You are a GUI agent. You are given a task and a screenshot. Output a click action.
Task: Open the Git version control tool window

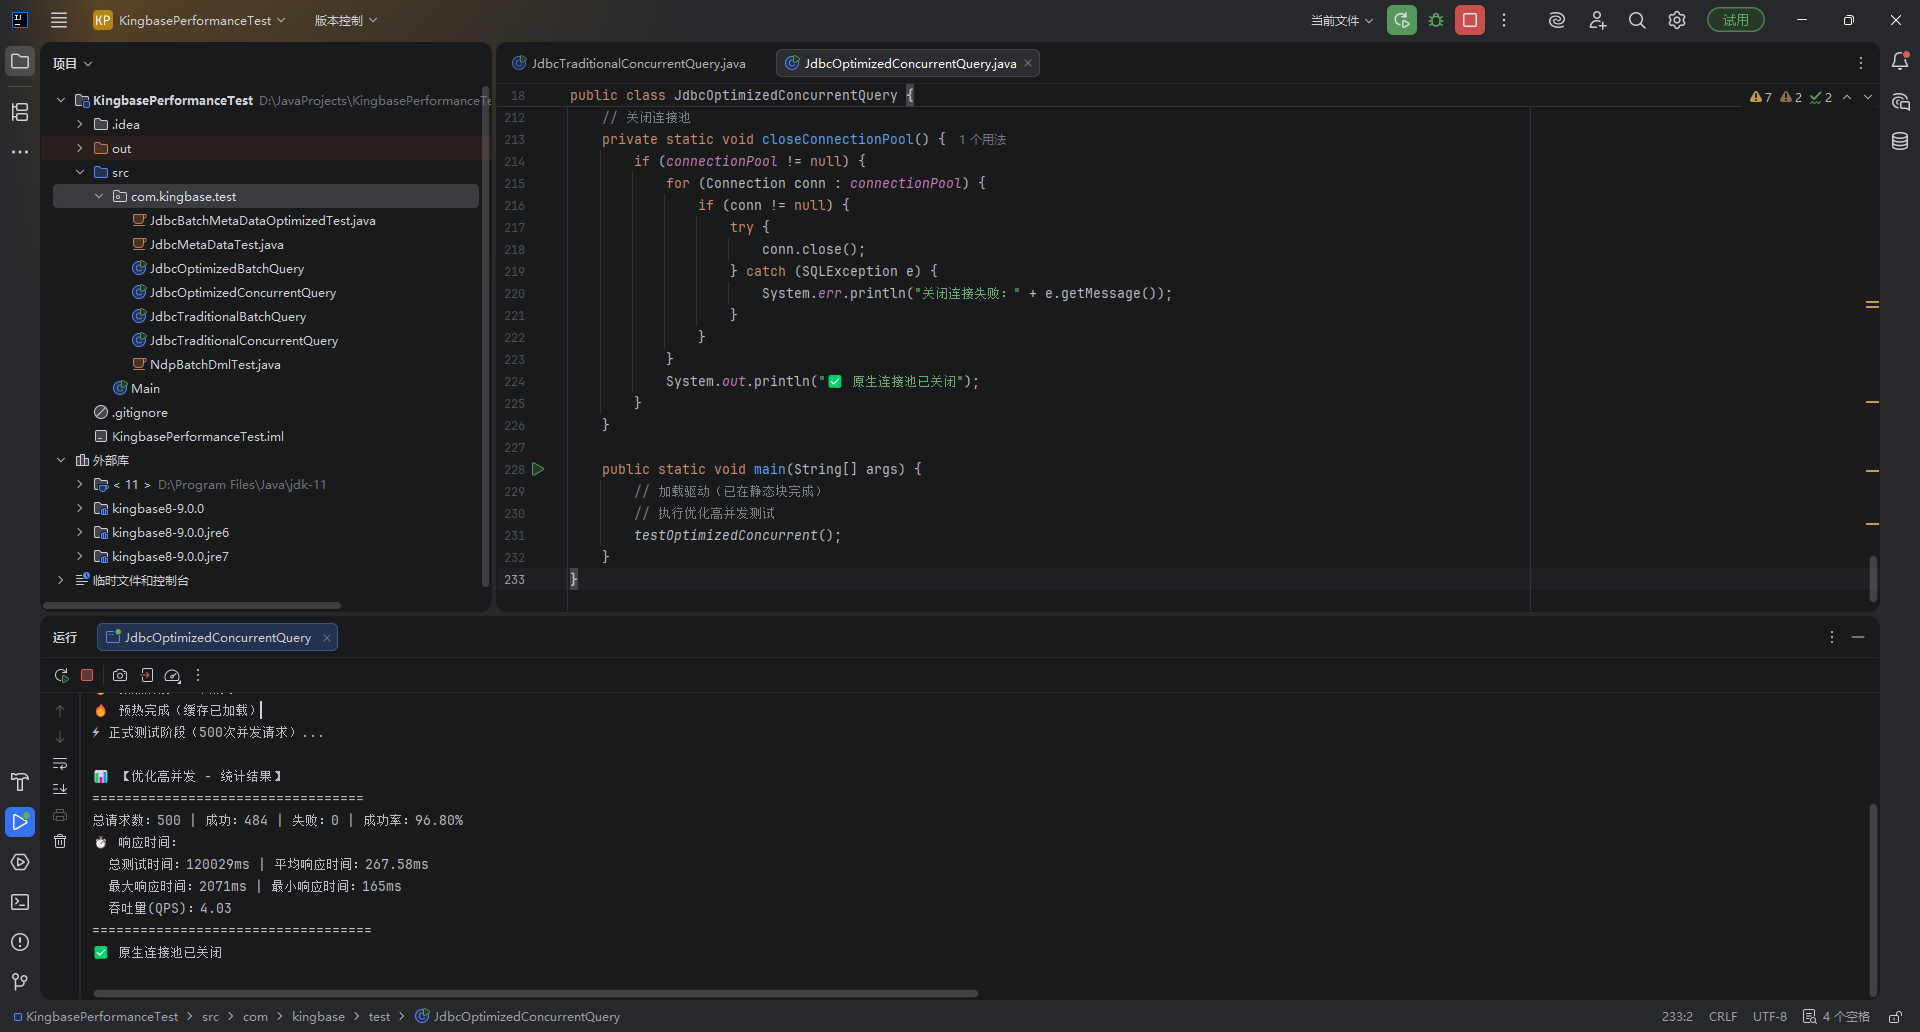20,982
